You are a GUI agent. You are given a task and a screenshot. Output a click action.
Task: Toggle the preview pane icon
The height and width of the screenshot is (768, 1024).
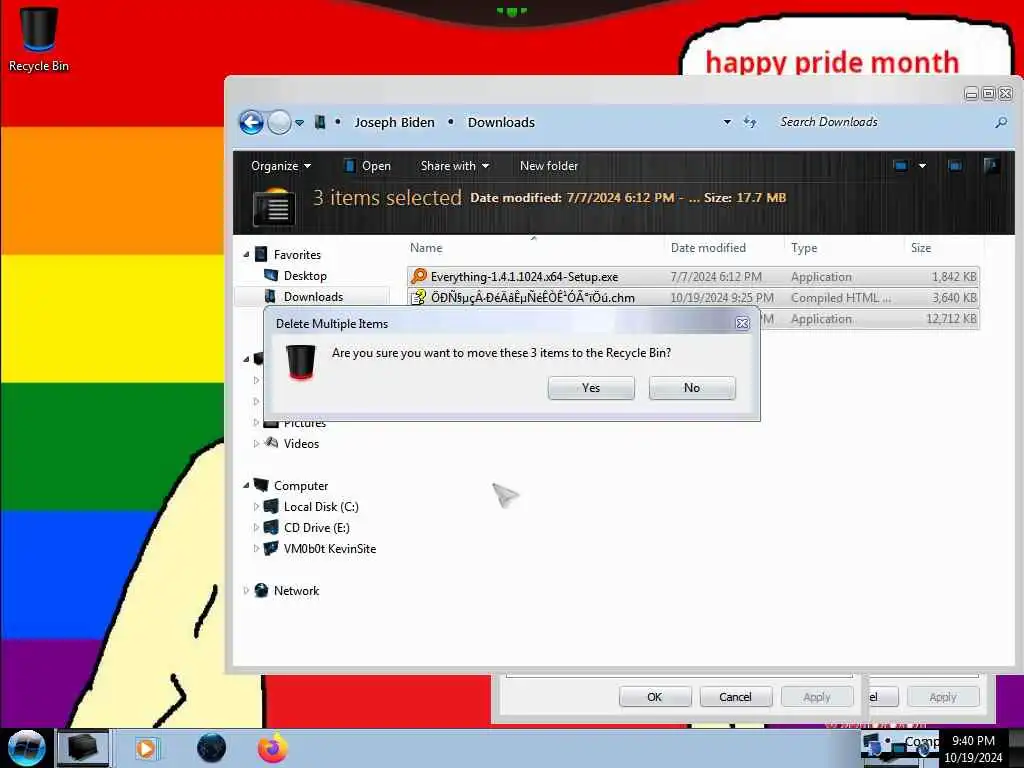(x=955, y=166)
